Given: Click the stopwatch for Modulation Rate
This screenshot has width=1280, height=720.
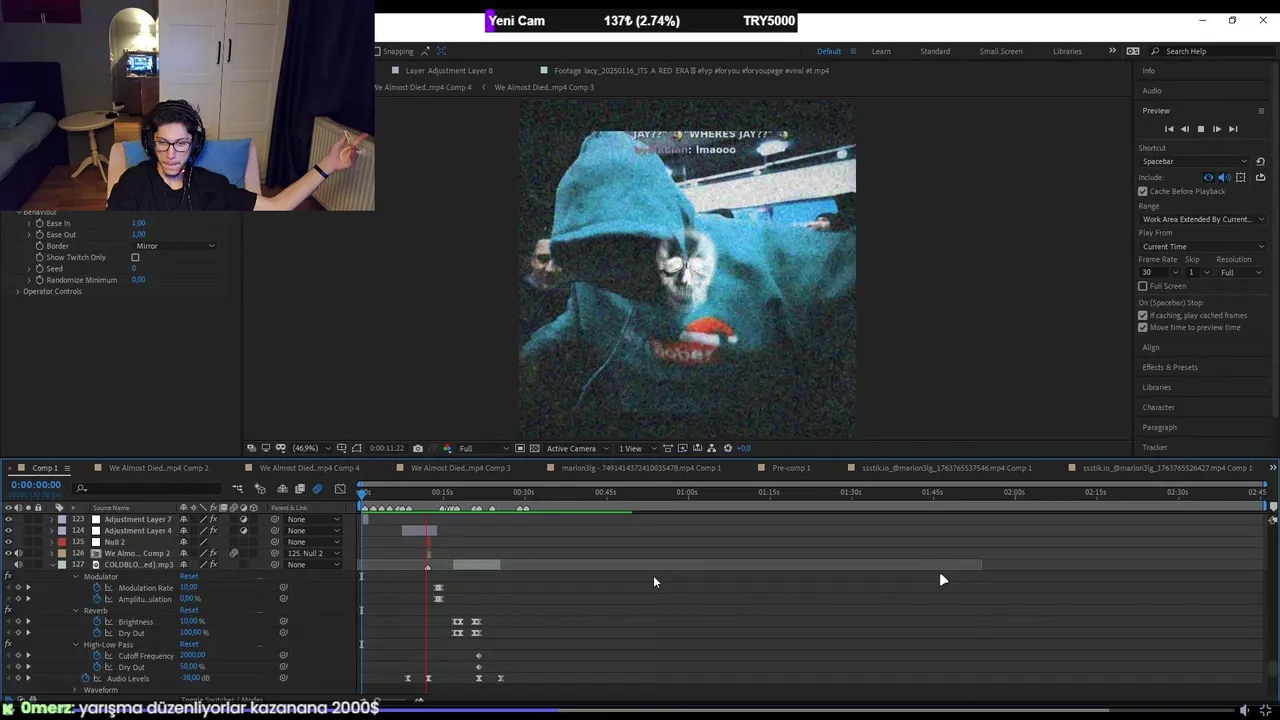Looking at the screenshot, I should tap(97, 588).
